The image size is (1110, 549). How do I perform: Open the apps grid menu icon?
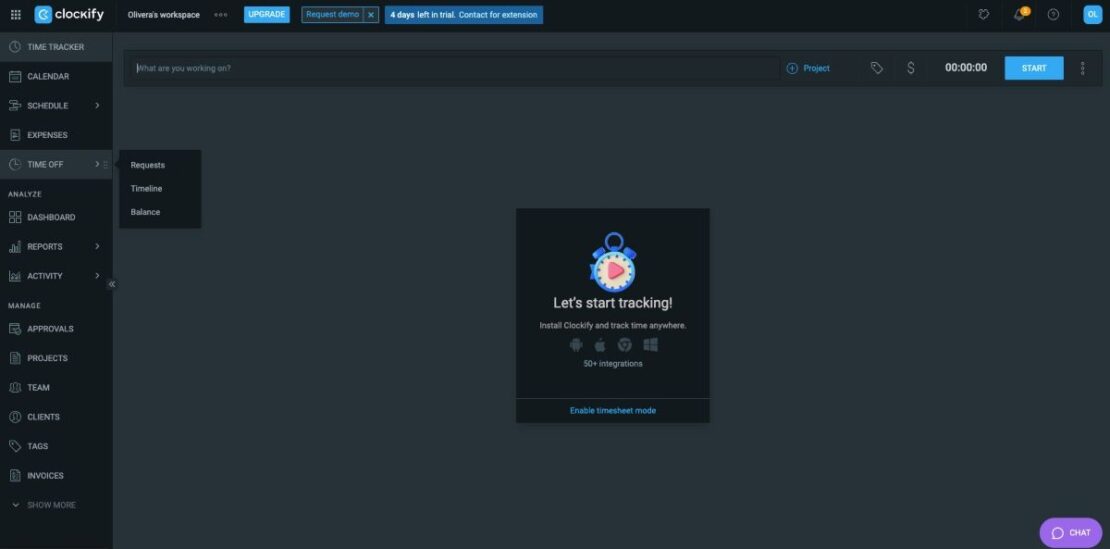(x=15, y=15)
